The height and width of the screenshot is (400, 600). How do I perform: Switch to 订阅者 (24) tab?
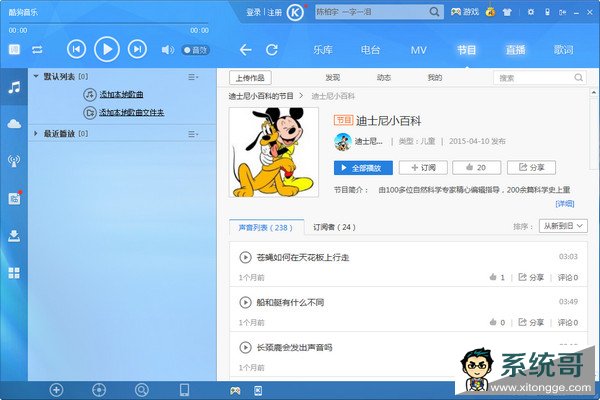(x=334, y=227)
